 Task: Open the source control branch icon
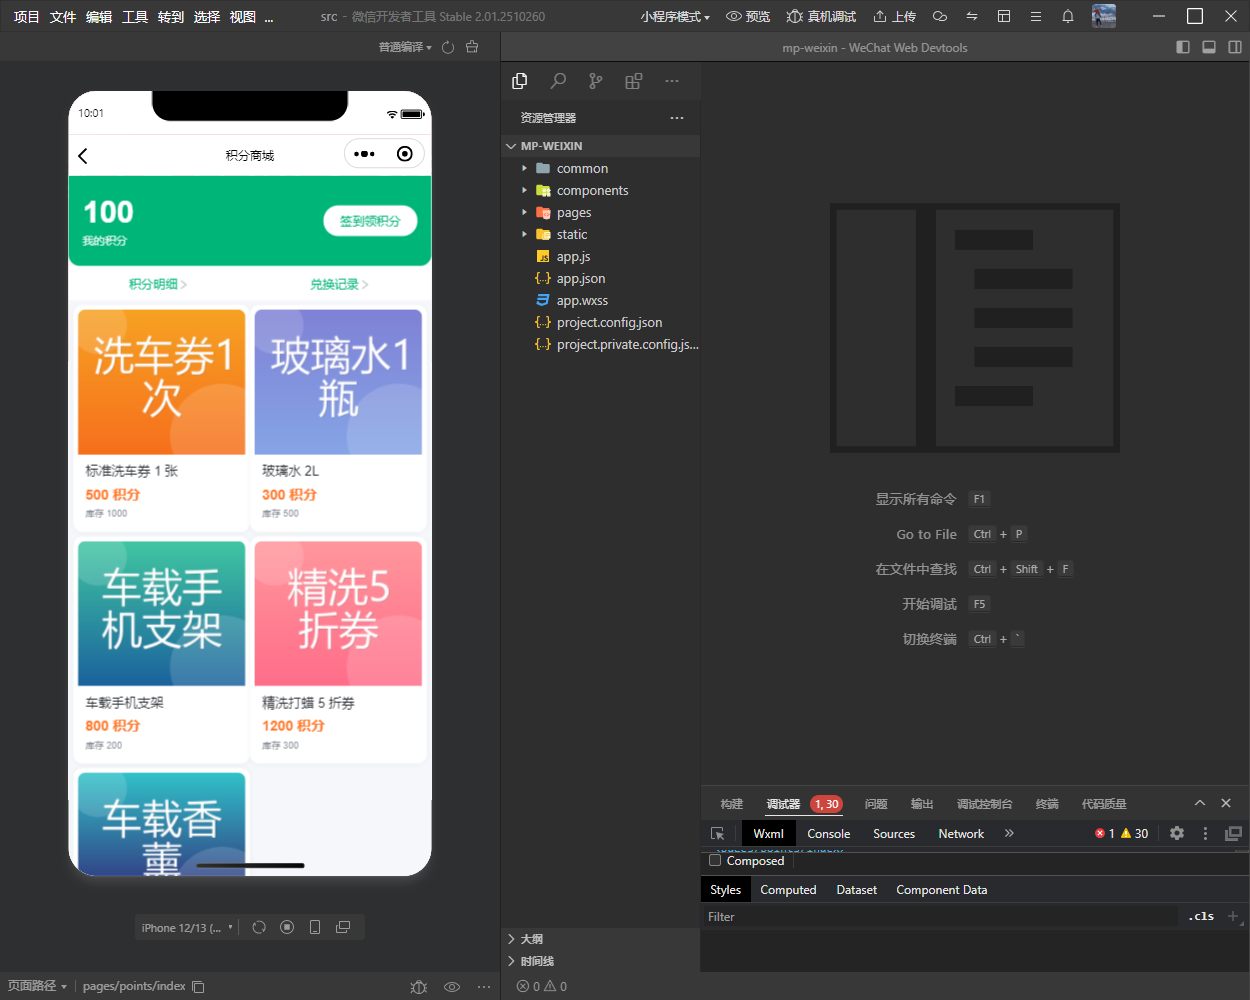[x=596, y=81]
